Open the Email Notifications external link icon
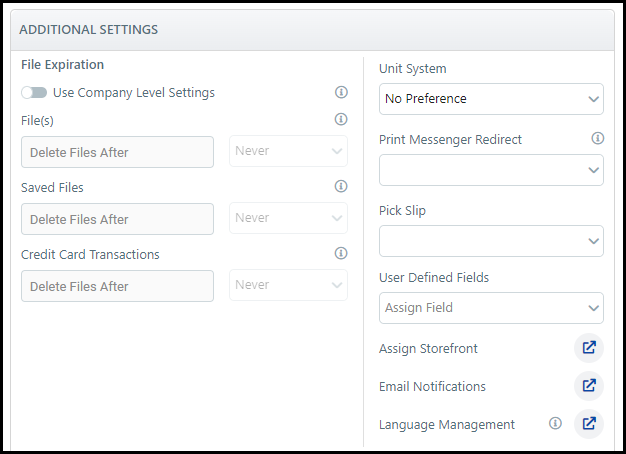Screen dimensions: 626x454 (x=589, y=386)
